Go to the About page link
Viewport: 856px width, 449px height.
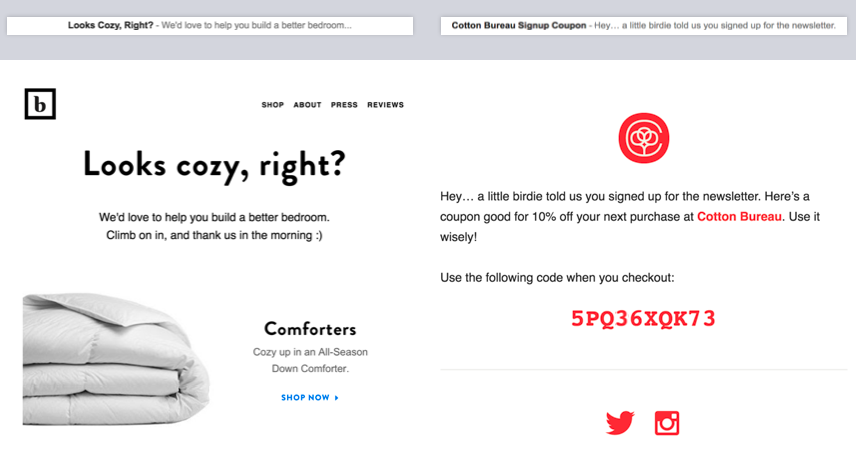(307, 105)
